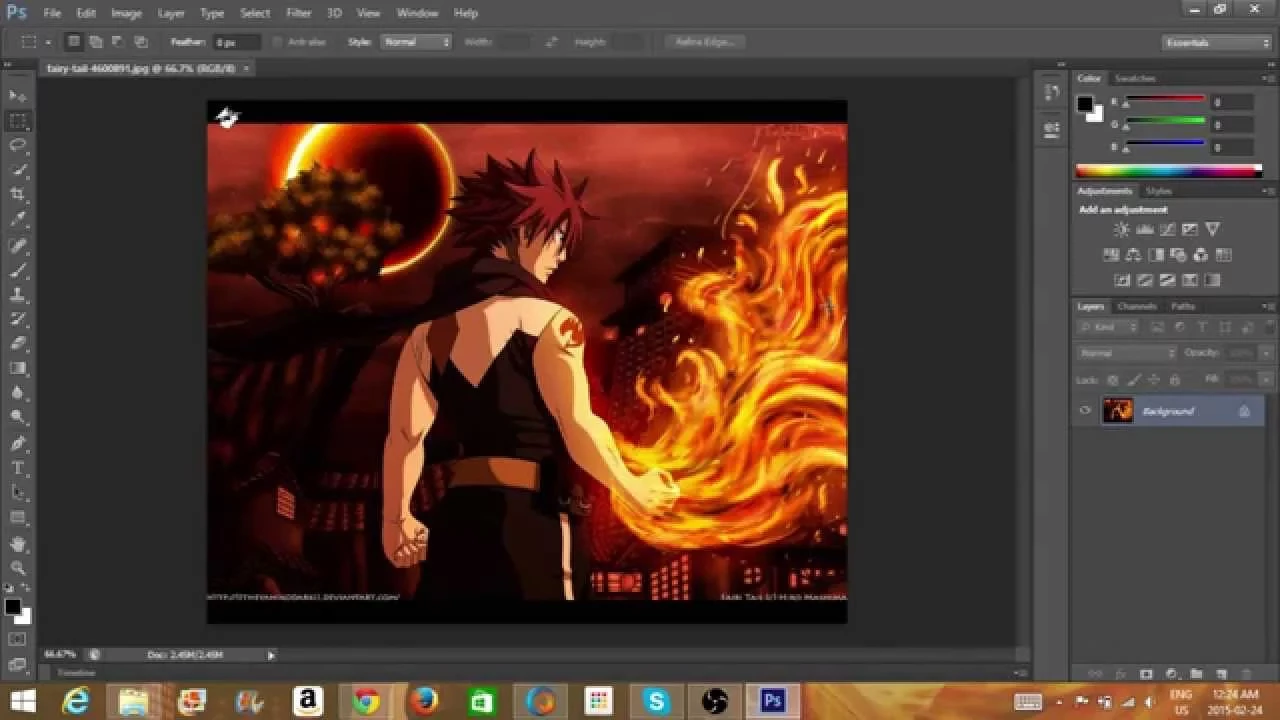1280x720 pixels.
Task: Enable New selection mode in options bar
Action: coord(74,42)
